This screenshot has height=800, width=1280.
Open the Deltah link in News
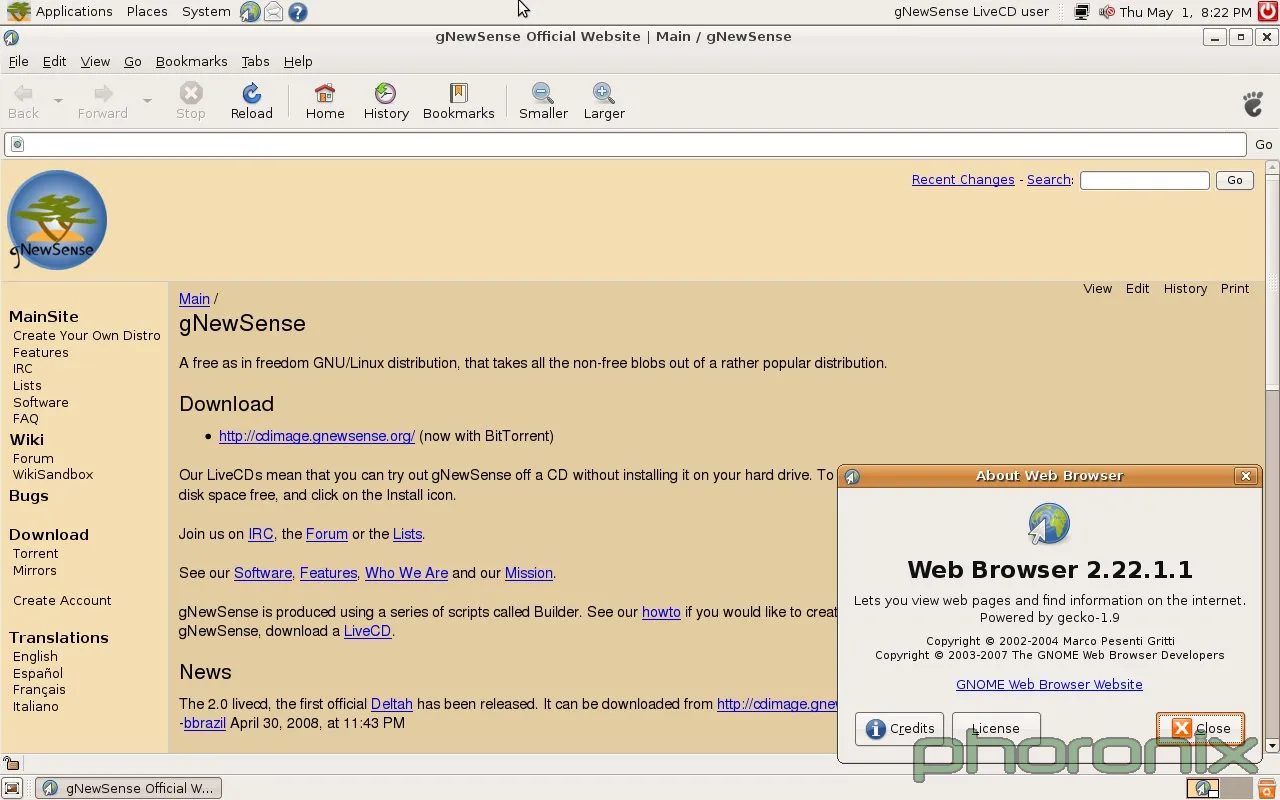(x=391, y=704)
